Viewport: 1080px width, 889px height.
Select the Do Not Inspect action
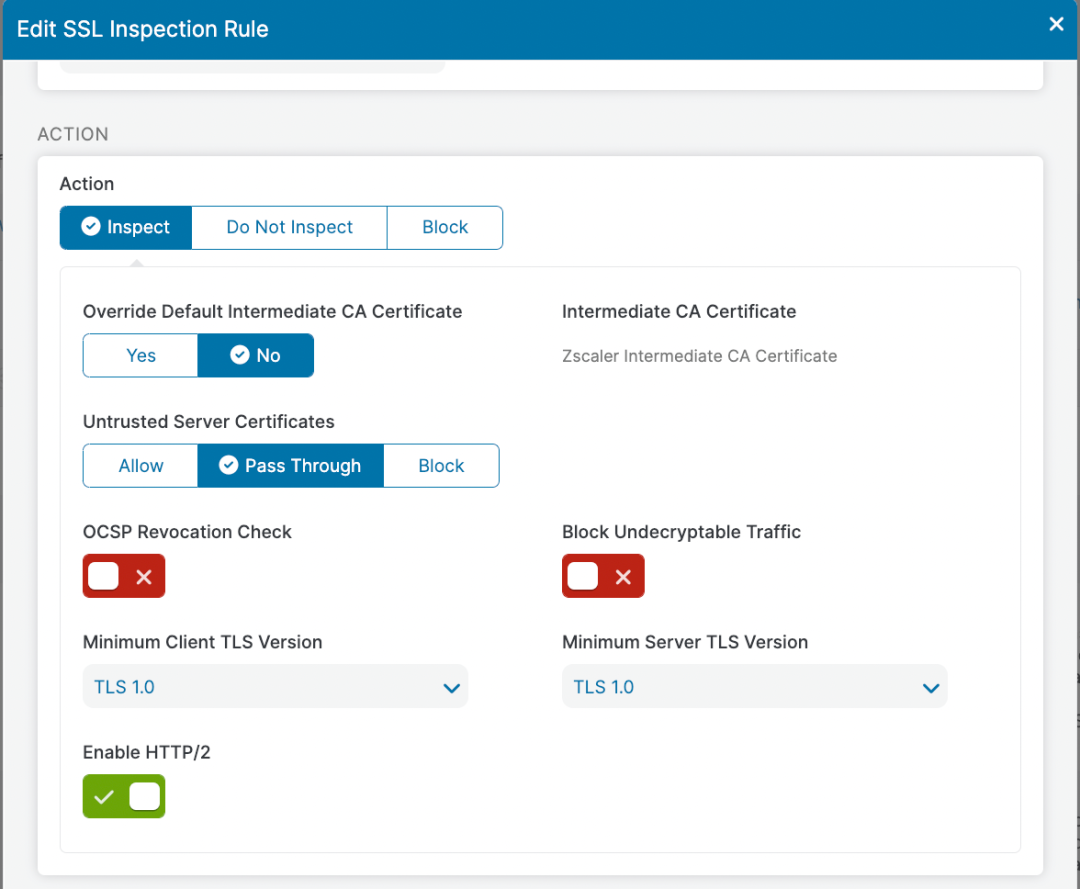(x=289, y=227)
